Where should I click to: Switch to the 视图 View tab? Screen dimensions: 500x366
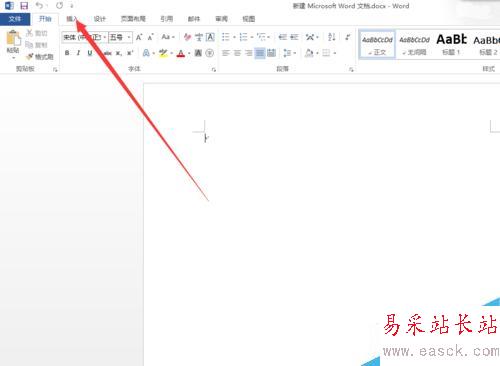(x=248, y=19)
